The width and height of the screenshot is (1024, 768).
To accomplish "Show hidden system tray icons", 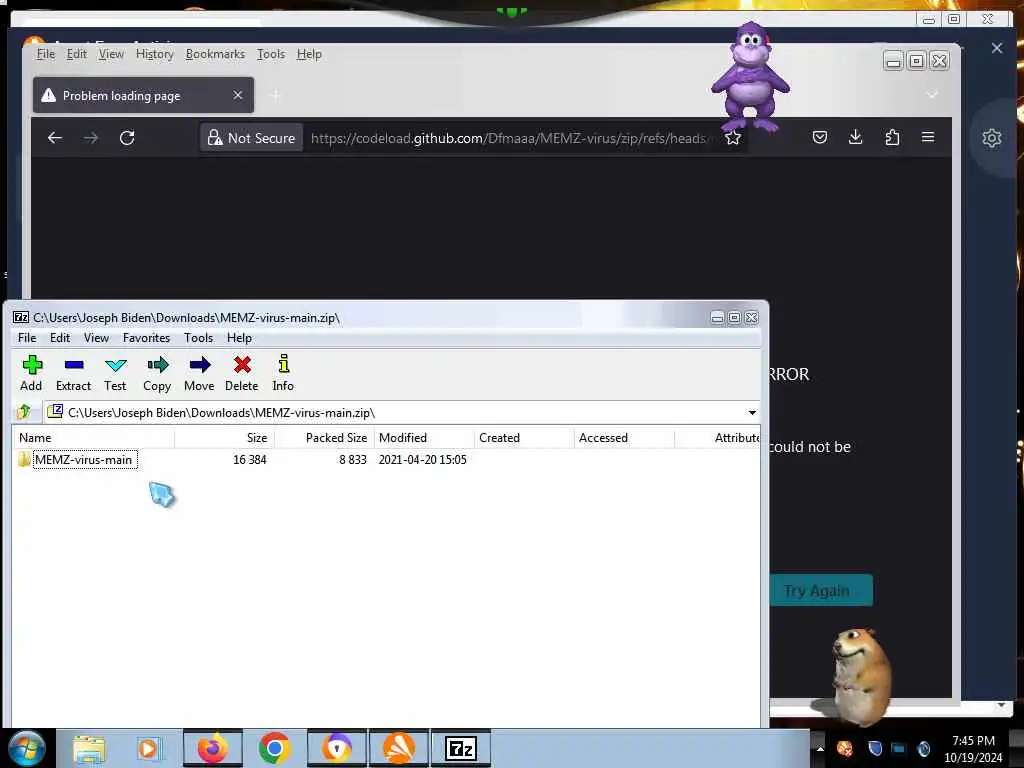I will tap(820, 748).
